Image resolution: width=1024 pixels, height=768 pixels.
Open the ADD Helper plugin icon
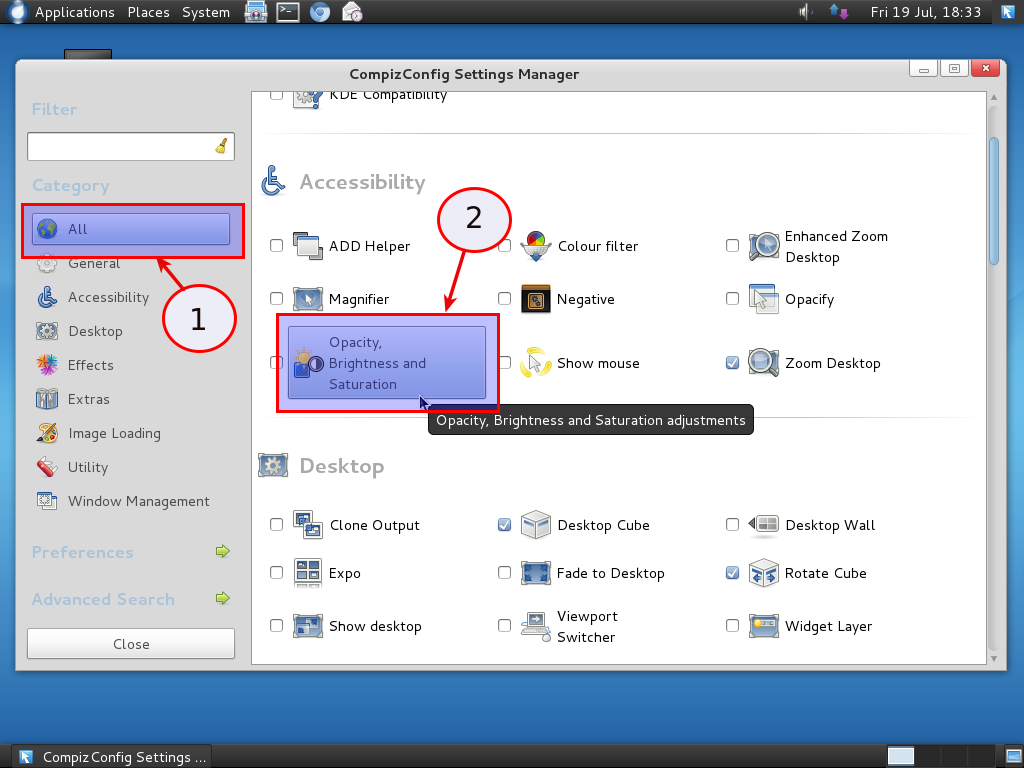pyautogui.click(x=308, y=246)
